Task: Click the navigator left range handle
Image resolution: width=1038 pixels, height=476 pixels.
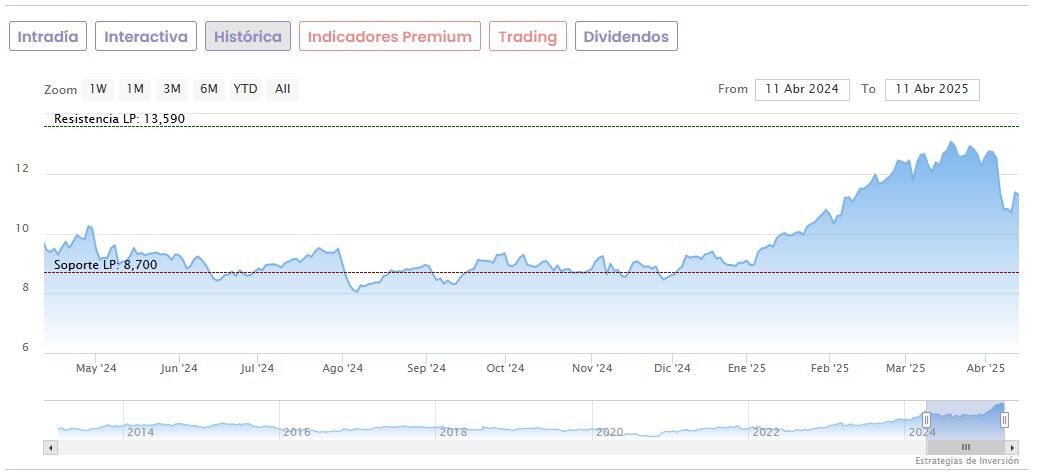Action: (x=927, y=420)
